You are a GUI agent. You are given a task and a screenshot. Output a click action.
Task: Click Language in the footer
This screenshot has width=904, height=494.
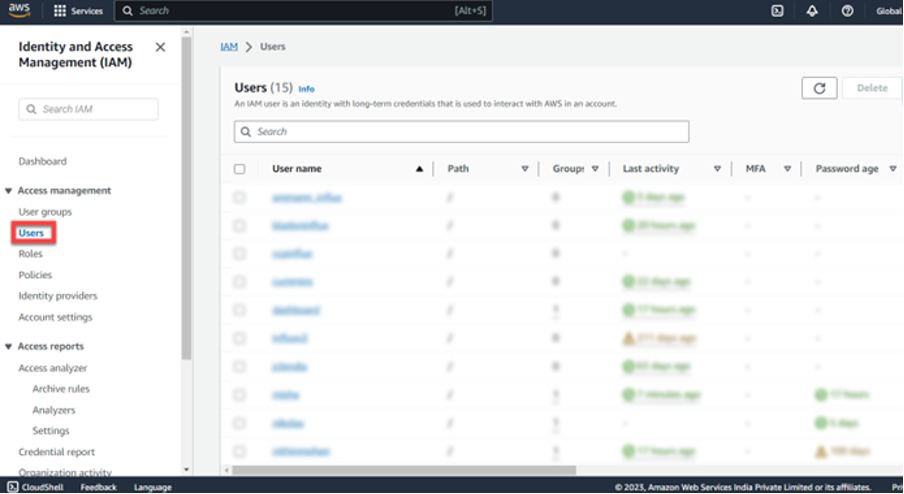tap(153, 487)
